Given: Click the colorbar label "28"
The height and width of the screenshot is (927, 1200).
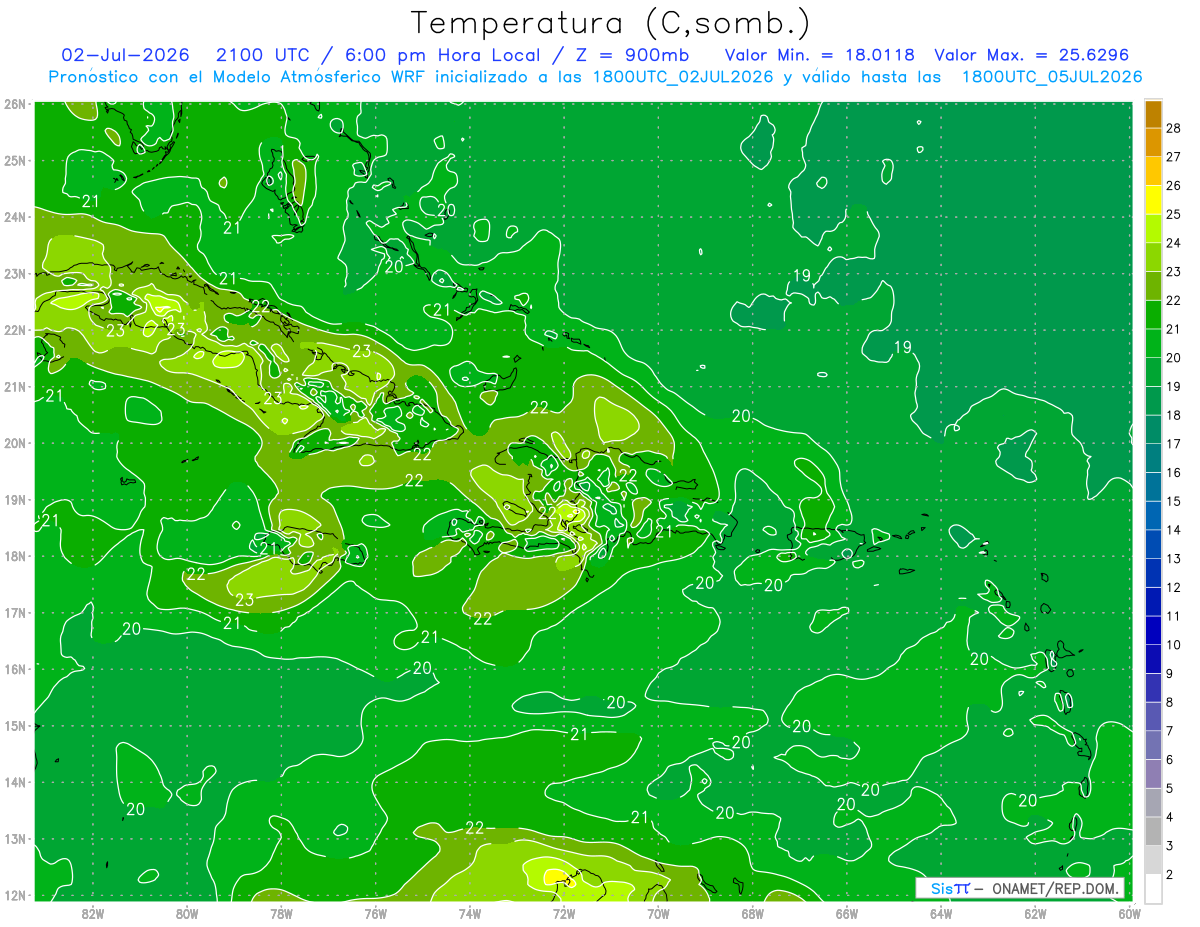Looking at the screenshot, I should [1175, 127].
